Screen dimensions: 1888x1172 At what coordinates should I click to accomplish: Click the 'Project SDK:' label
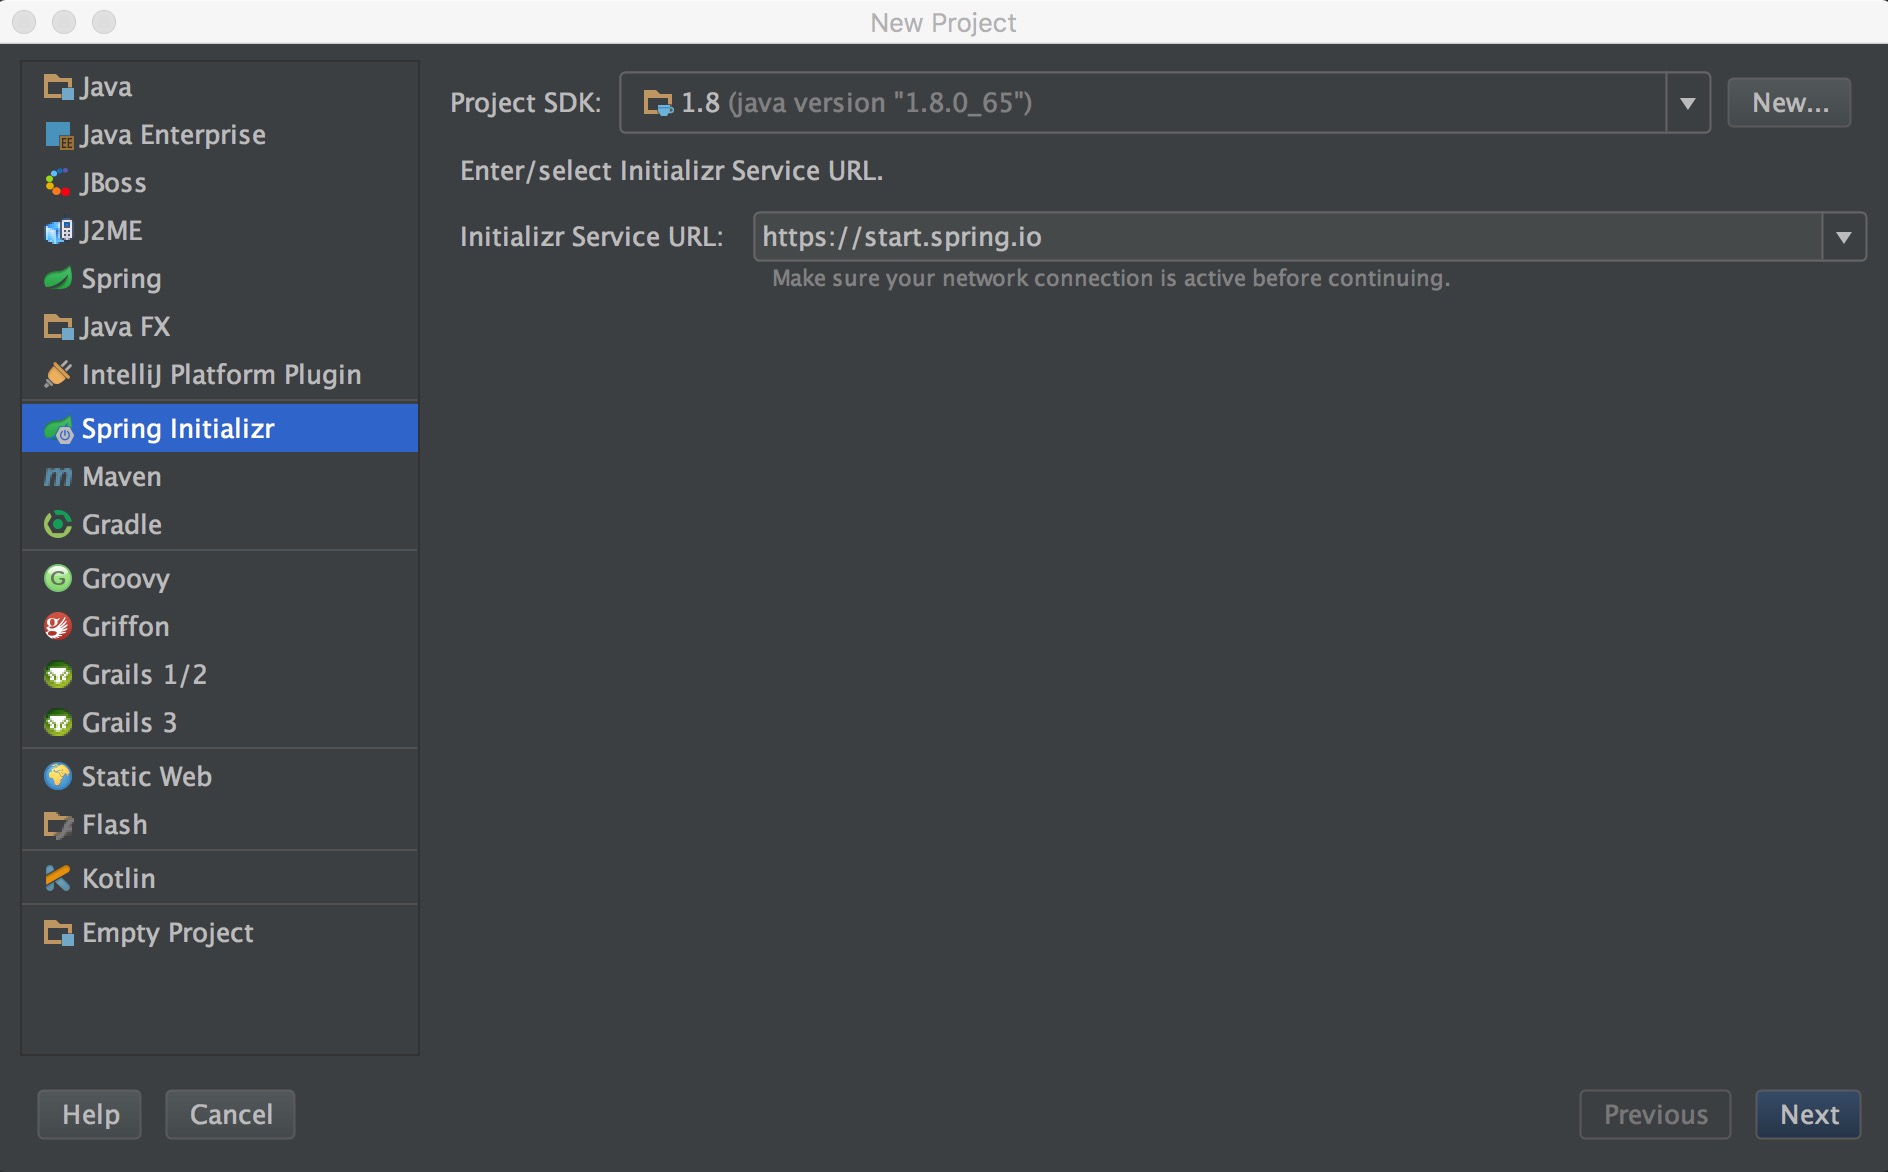[526, 103]
